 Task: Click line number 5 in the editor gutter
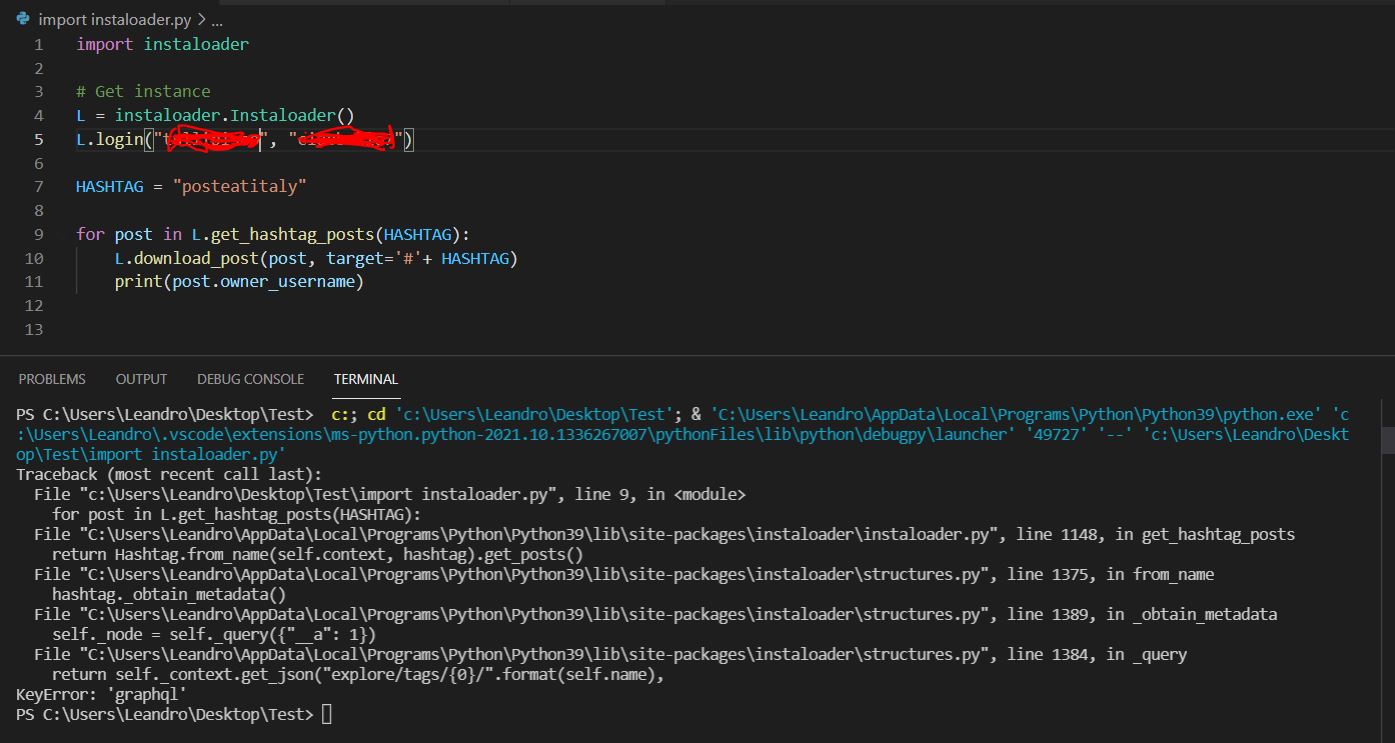[x=38, y=139]
